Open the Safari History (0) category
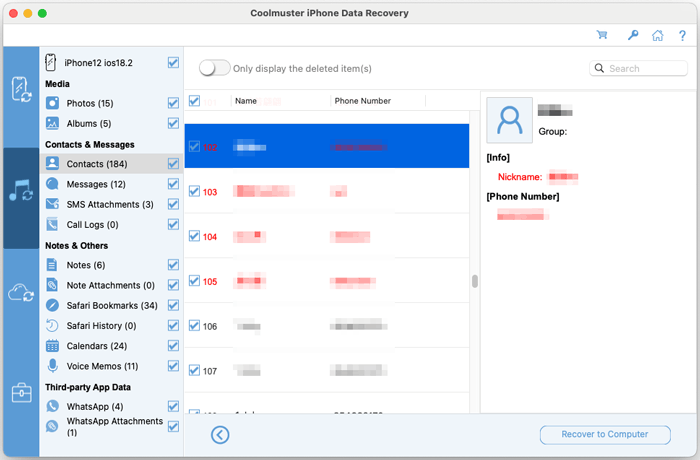 coord(112,326)
